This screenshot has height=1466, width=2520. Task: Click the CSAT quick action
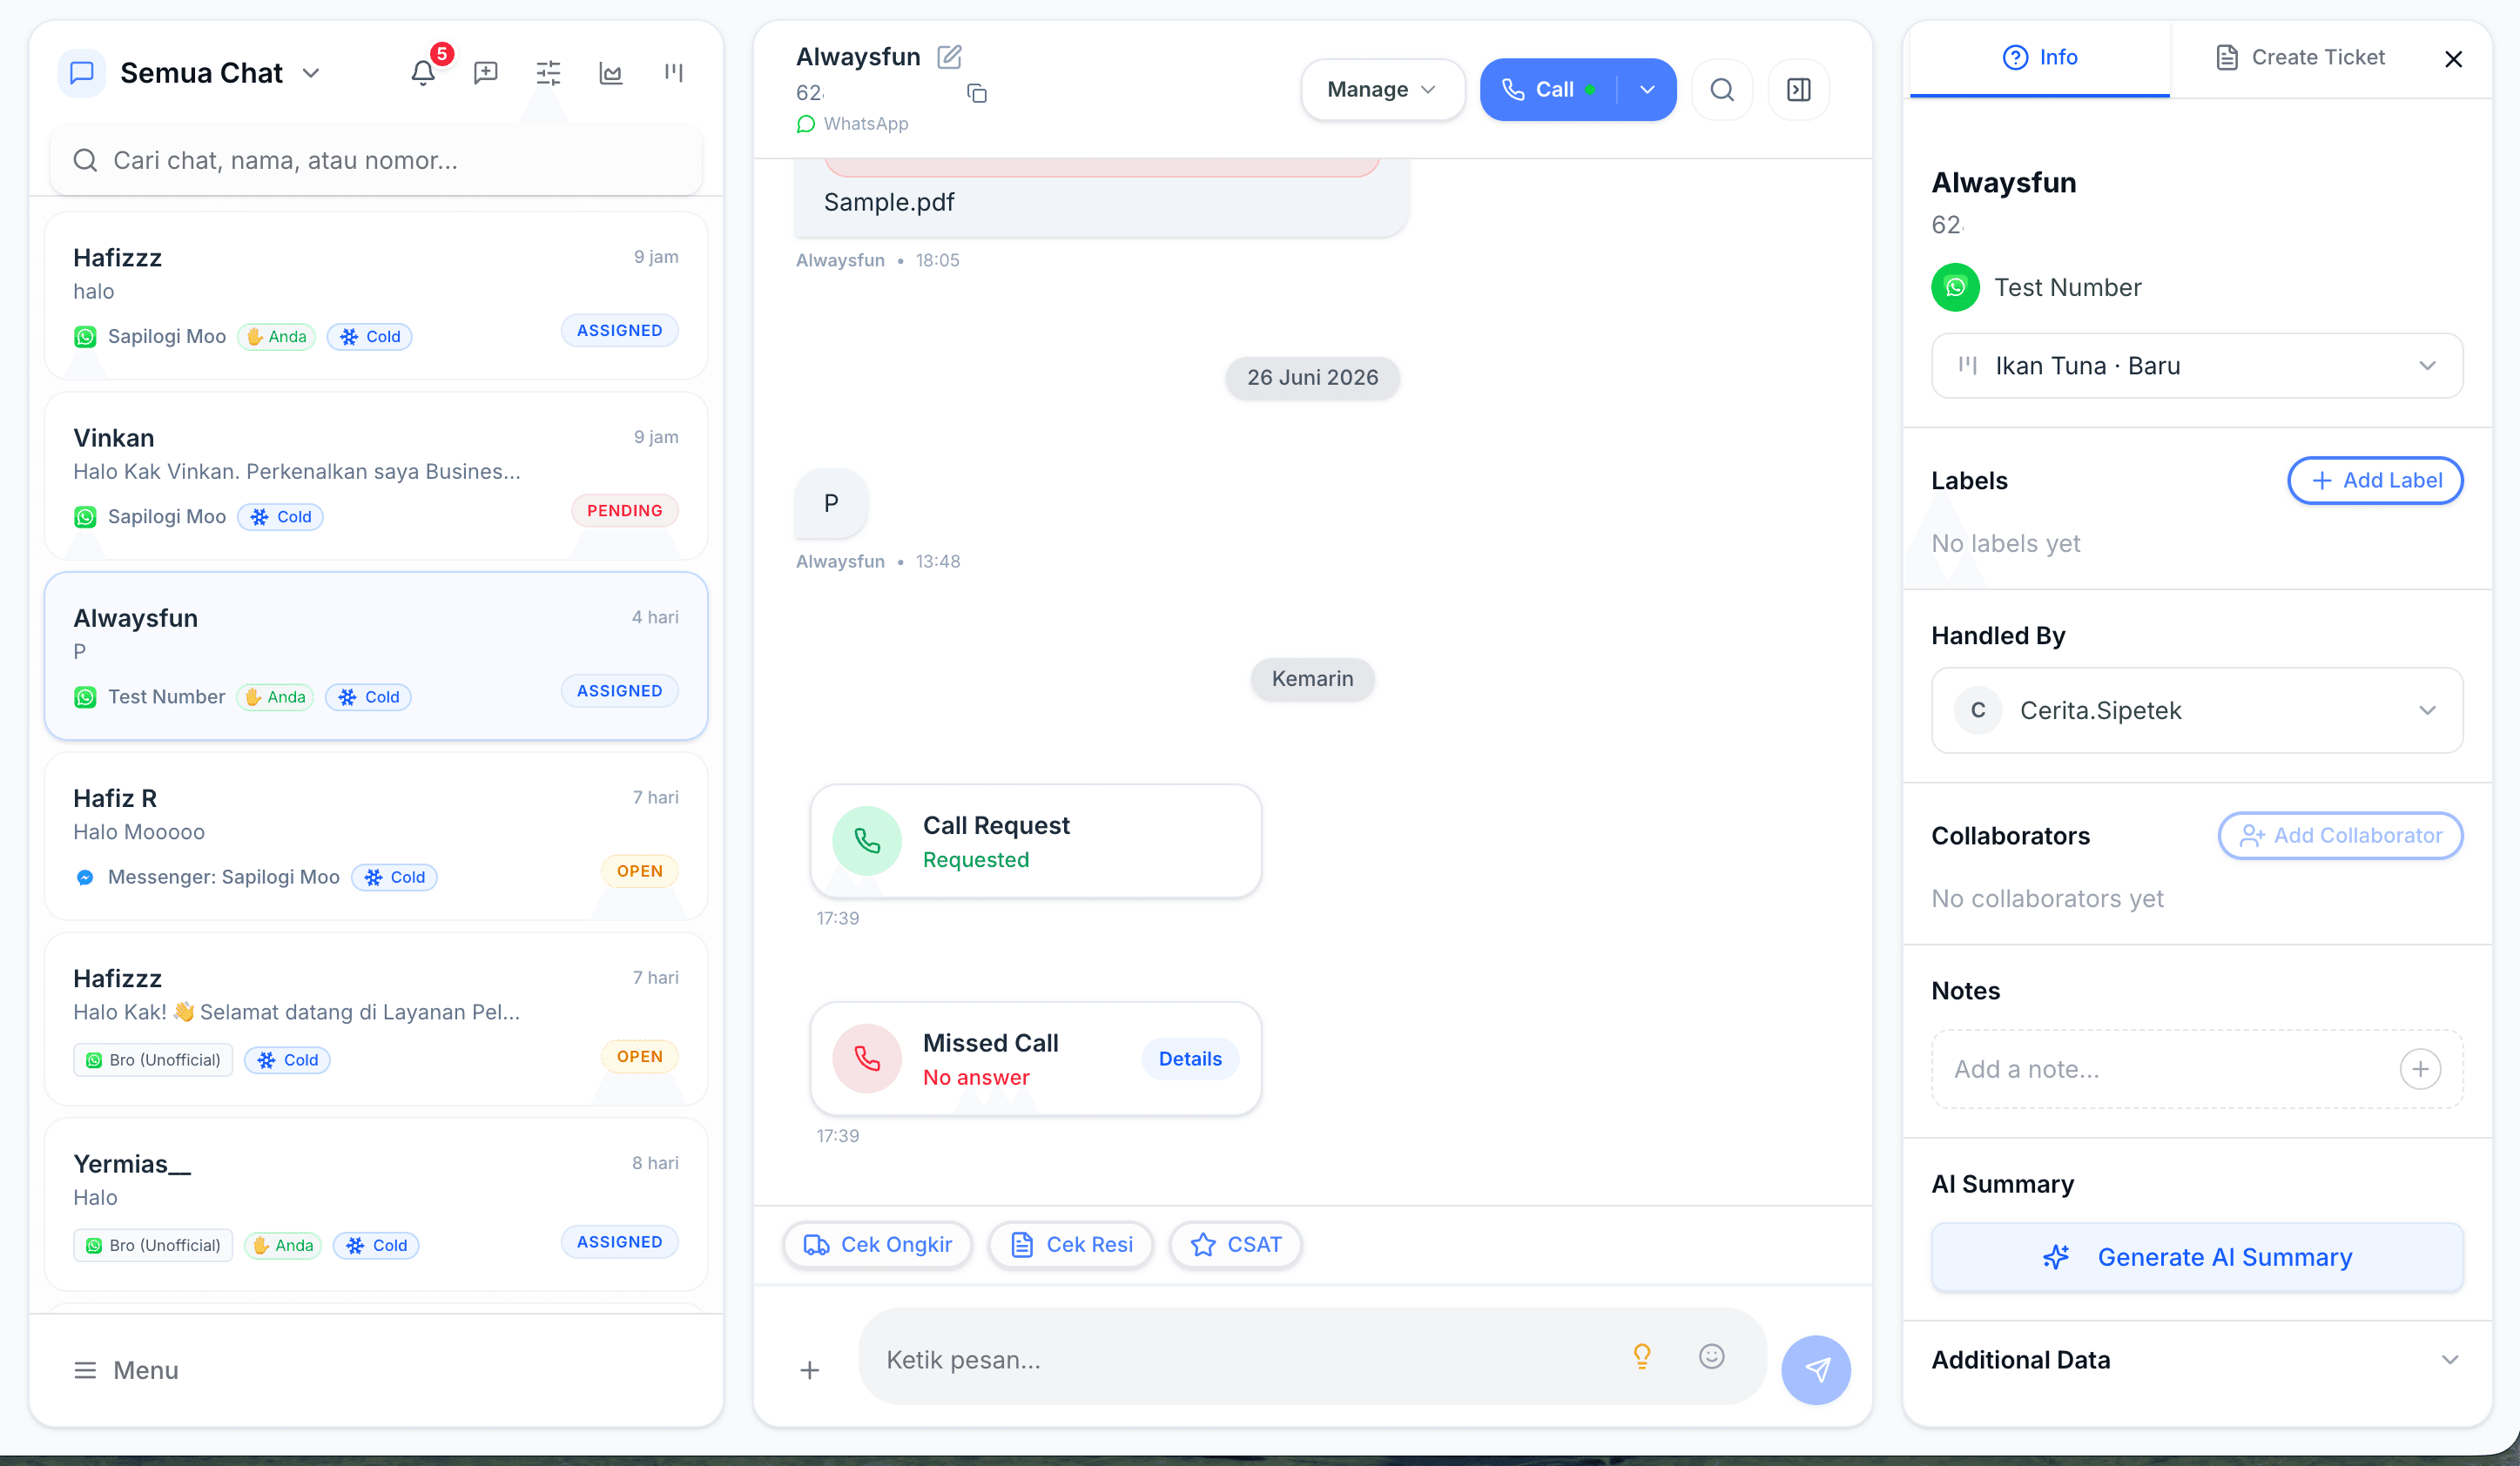(1236, 1245)
